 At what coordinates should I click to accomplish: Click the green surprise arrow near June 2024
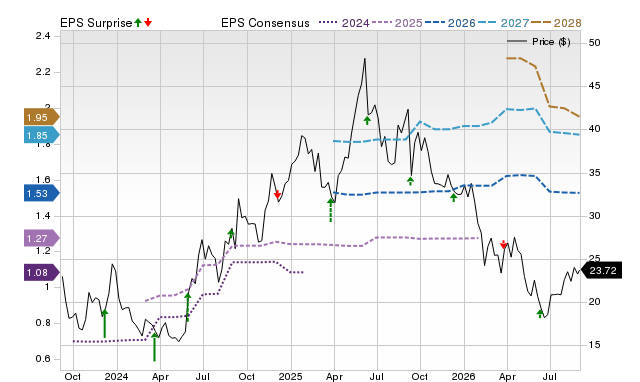[x=188, y=307]
